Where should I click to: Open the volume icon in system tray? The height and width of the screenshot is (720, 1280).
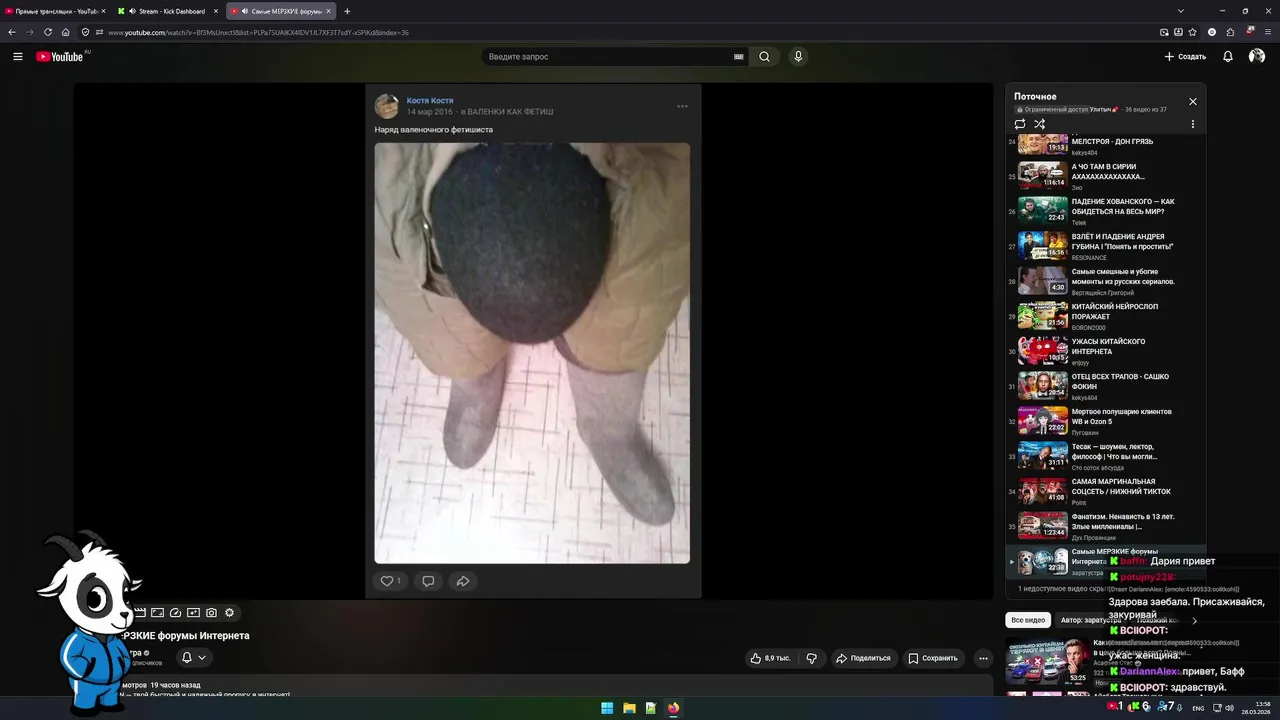pos(1230,708)
